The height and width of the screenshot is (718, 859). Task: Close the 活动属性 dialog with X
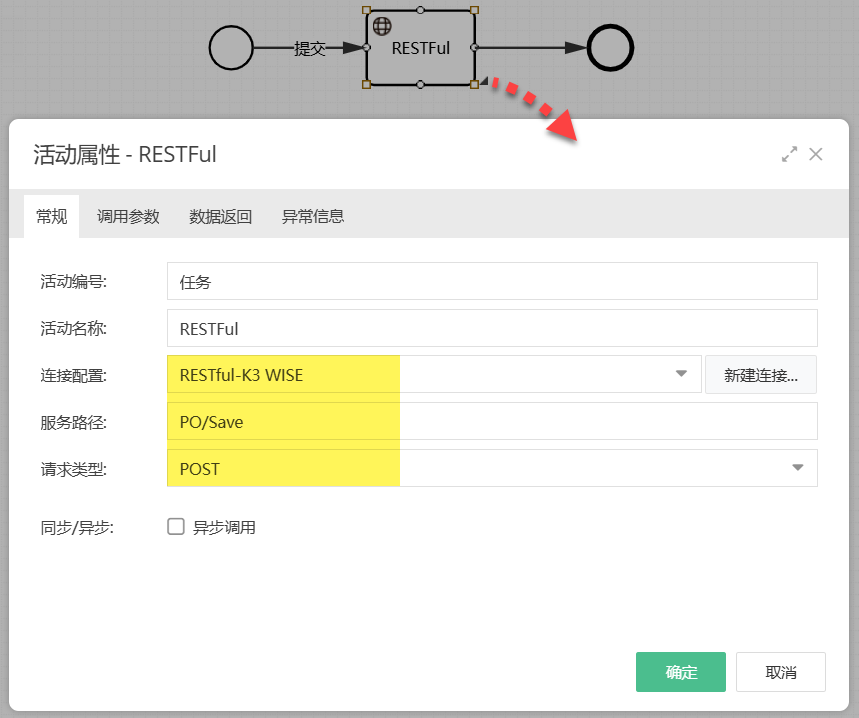point(816,154)
